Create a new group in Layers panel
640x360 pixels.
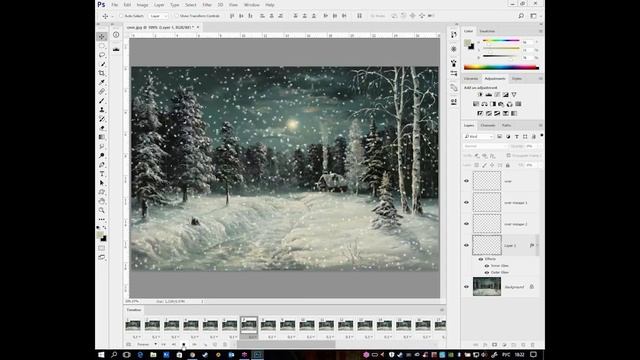pyautogui.click(x=513, y=345)
